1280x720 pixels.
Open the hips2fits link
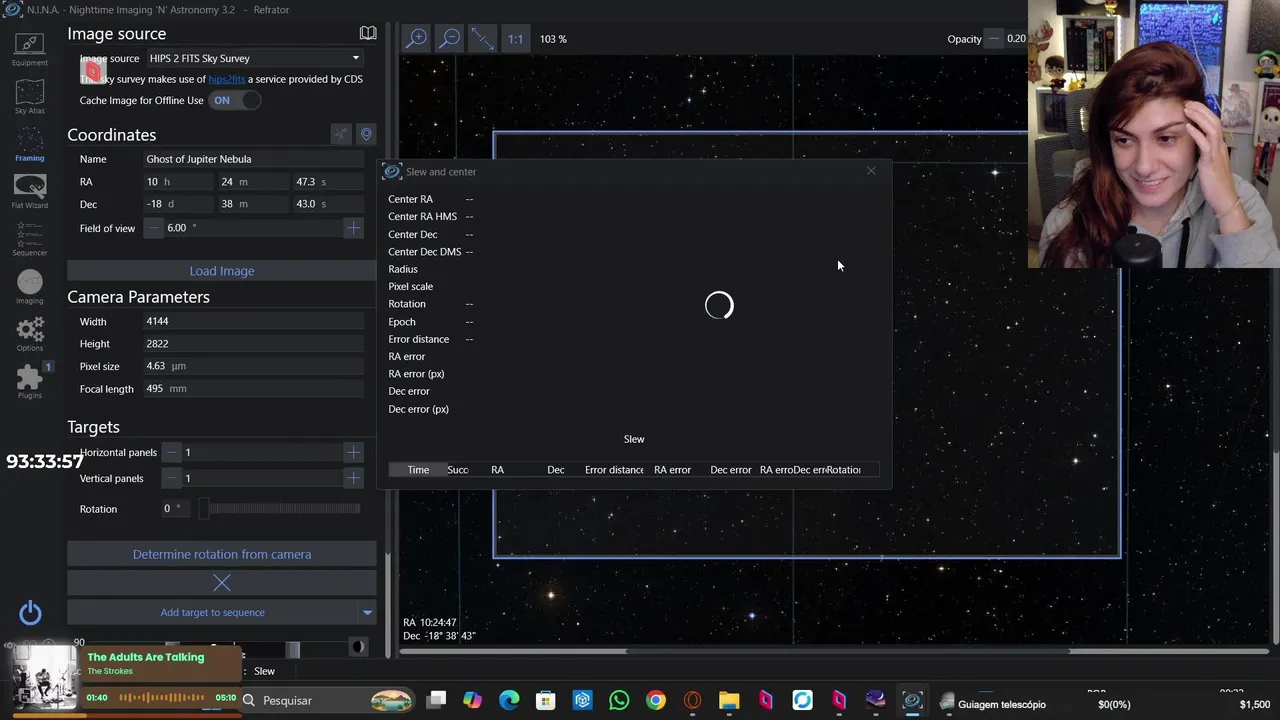[226, 79]
